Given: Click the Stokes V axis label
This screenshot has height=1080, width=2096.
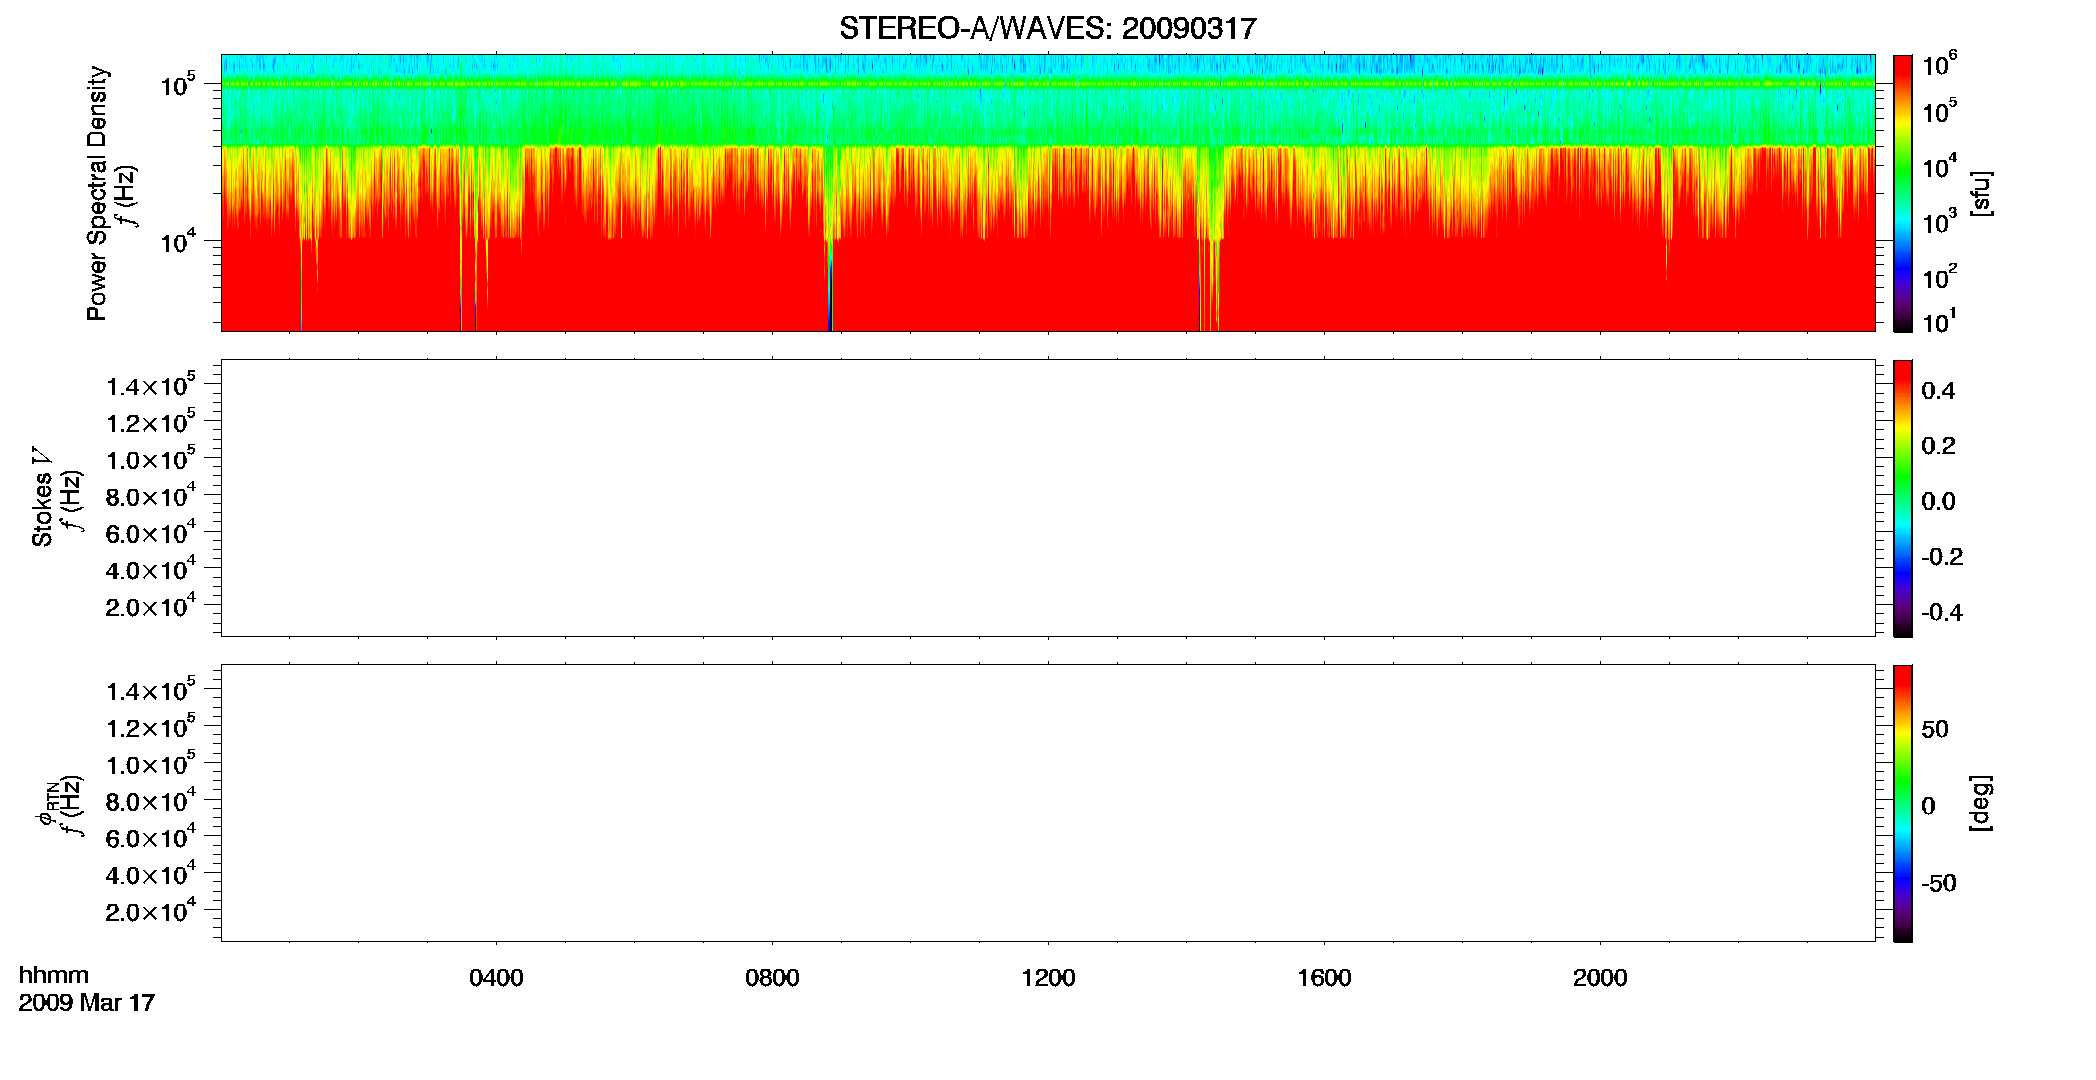Looking at the screenshot, I should click(x=42, y=497).
